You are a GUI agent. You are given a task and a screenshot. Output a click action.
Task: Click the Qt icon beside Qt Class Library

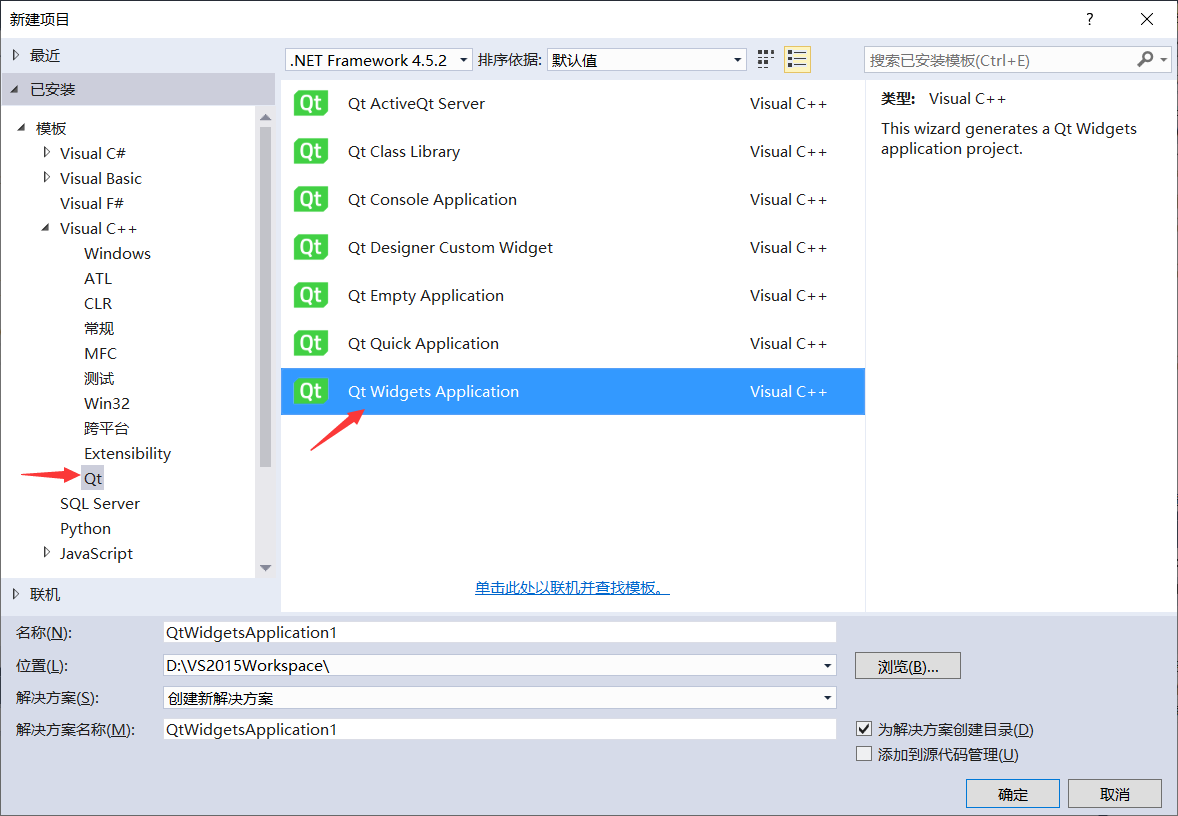tap(311, 152)
